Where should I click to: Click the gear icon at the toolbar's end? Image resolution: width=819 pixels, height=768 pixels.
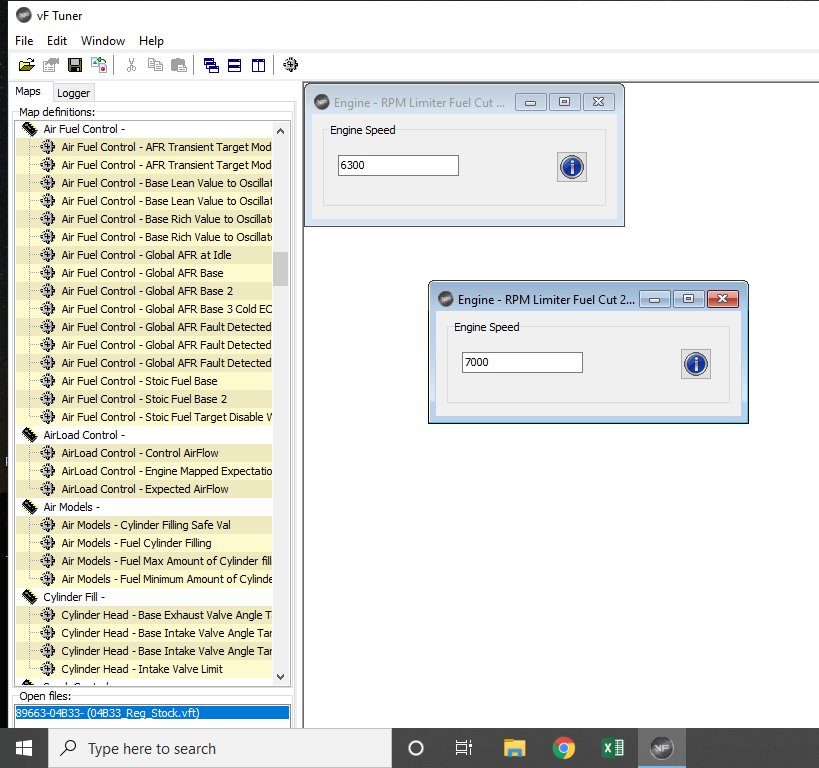pos(290,65)
